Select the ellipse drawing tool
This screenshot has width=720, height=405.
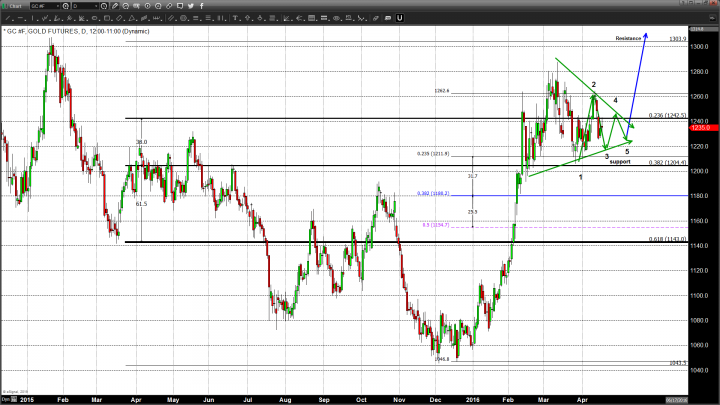click(94, 18)
